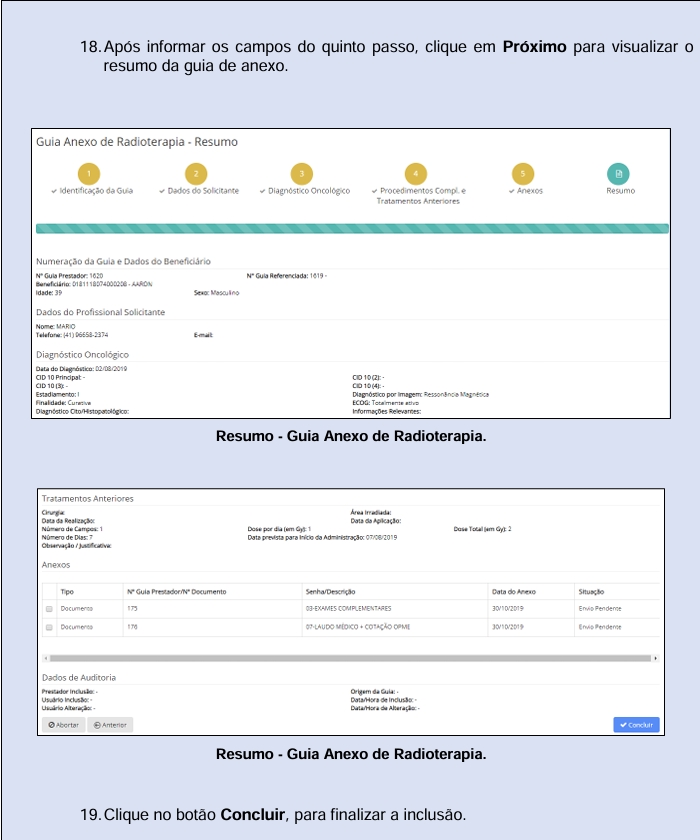Viewport: 700px width, 840px height.
Task: Click Diagnóstico por Imagem Ressonância Magnética
Action: click(420, 395)
